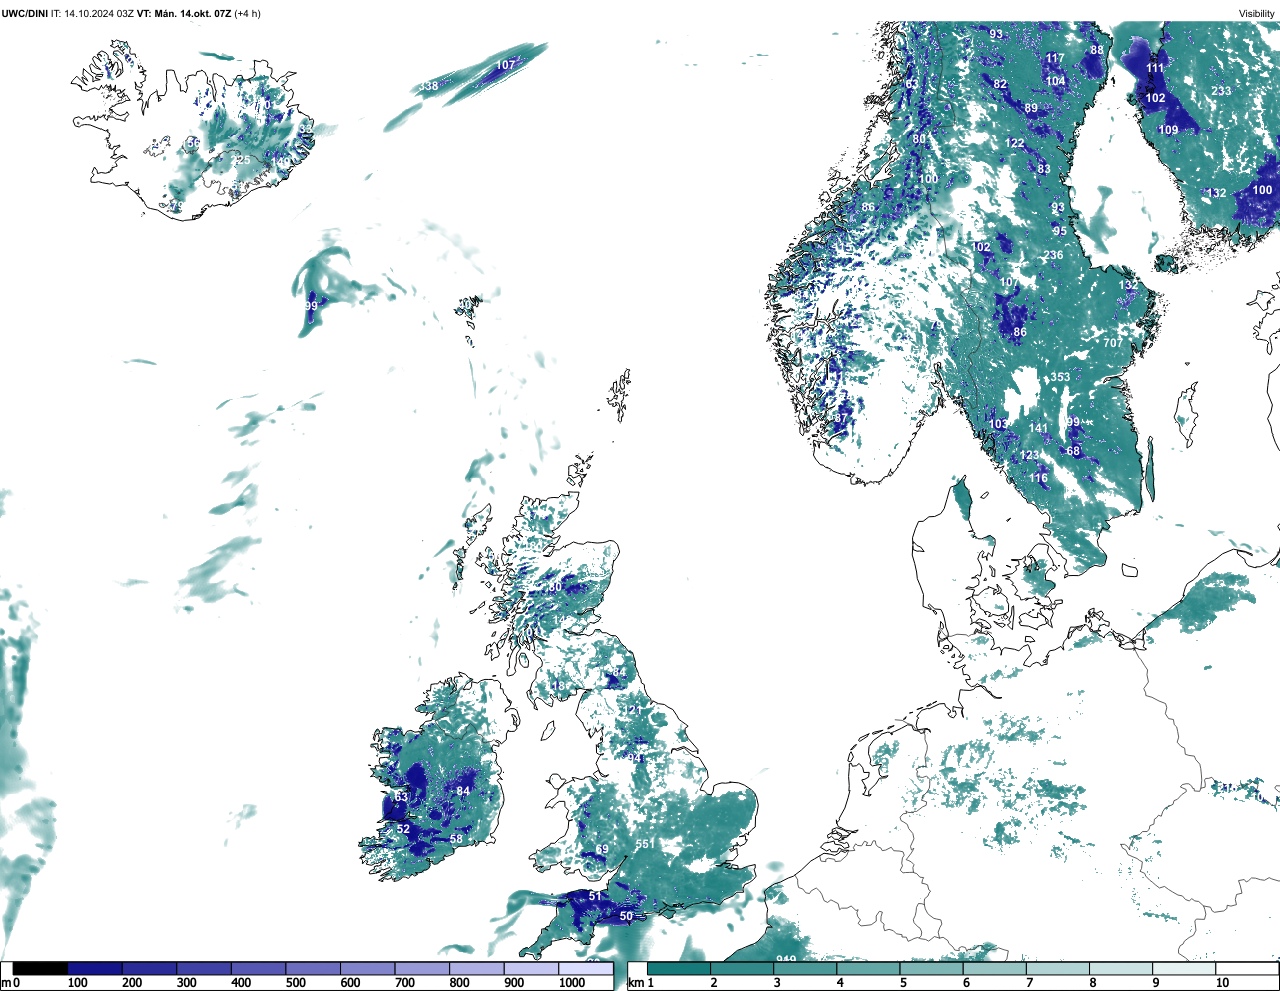Click the '353' value in southern Sweden
1280x991 pixels.
click(1060, 377)
